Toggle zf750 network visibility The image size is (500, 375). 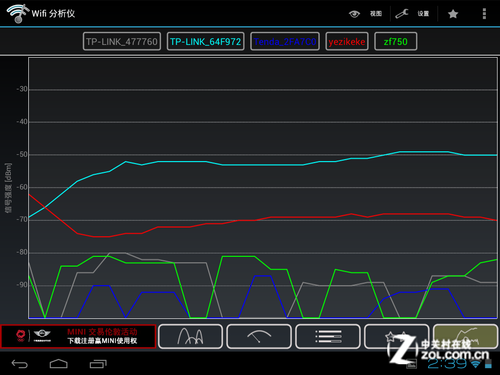[x=395, y=41]
